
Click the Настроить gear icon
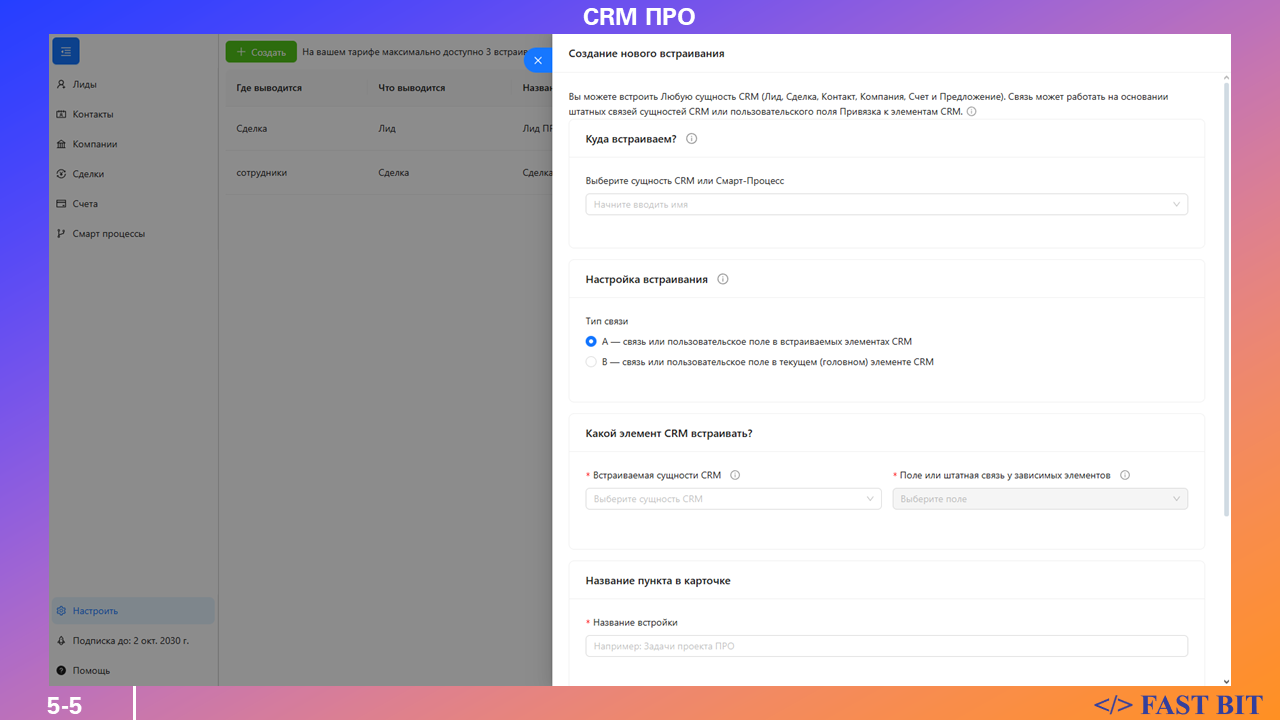tap(61, 611)
